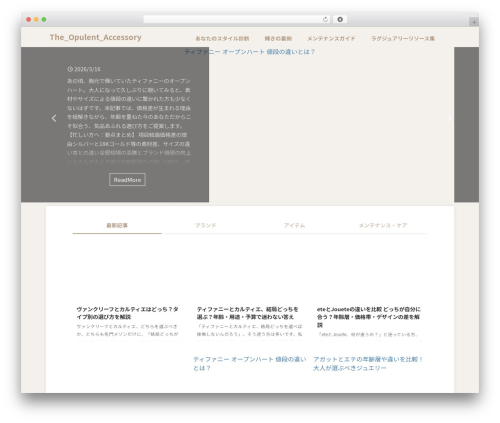Select the 最新記事 tab
Image resolution: width=500 pixels, height=423 pixels.
point(117,225)
